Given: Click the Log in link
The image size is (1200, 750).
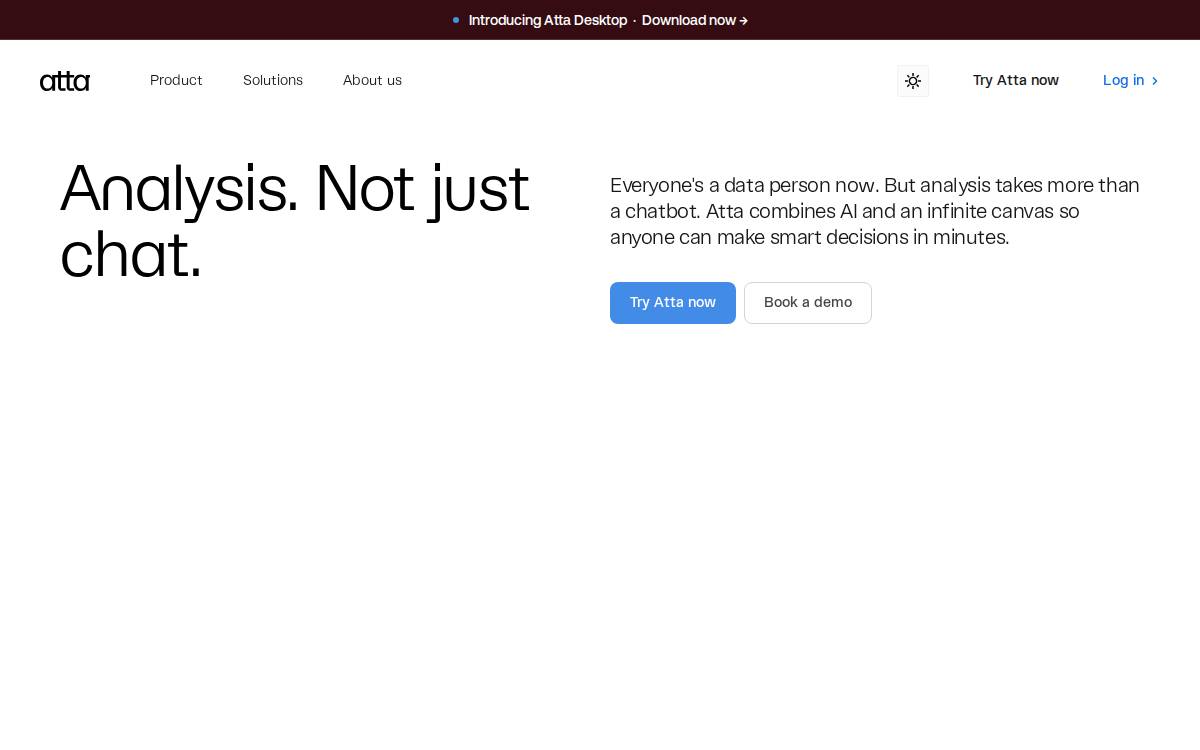Looking at the screenshot, I should [1123, 80].
